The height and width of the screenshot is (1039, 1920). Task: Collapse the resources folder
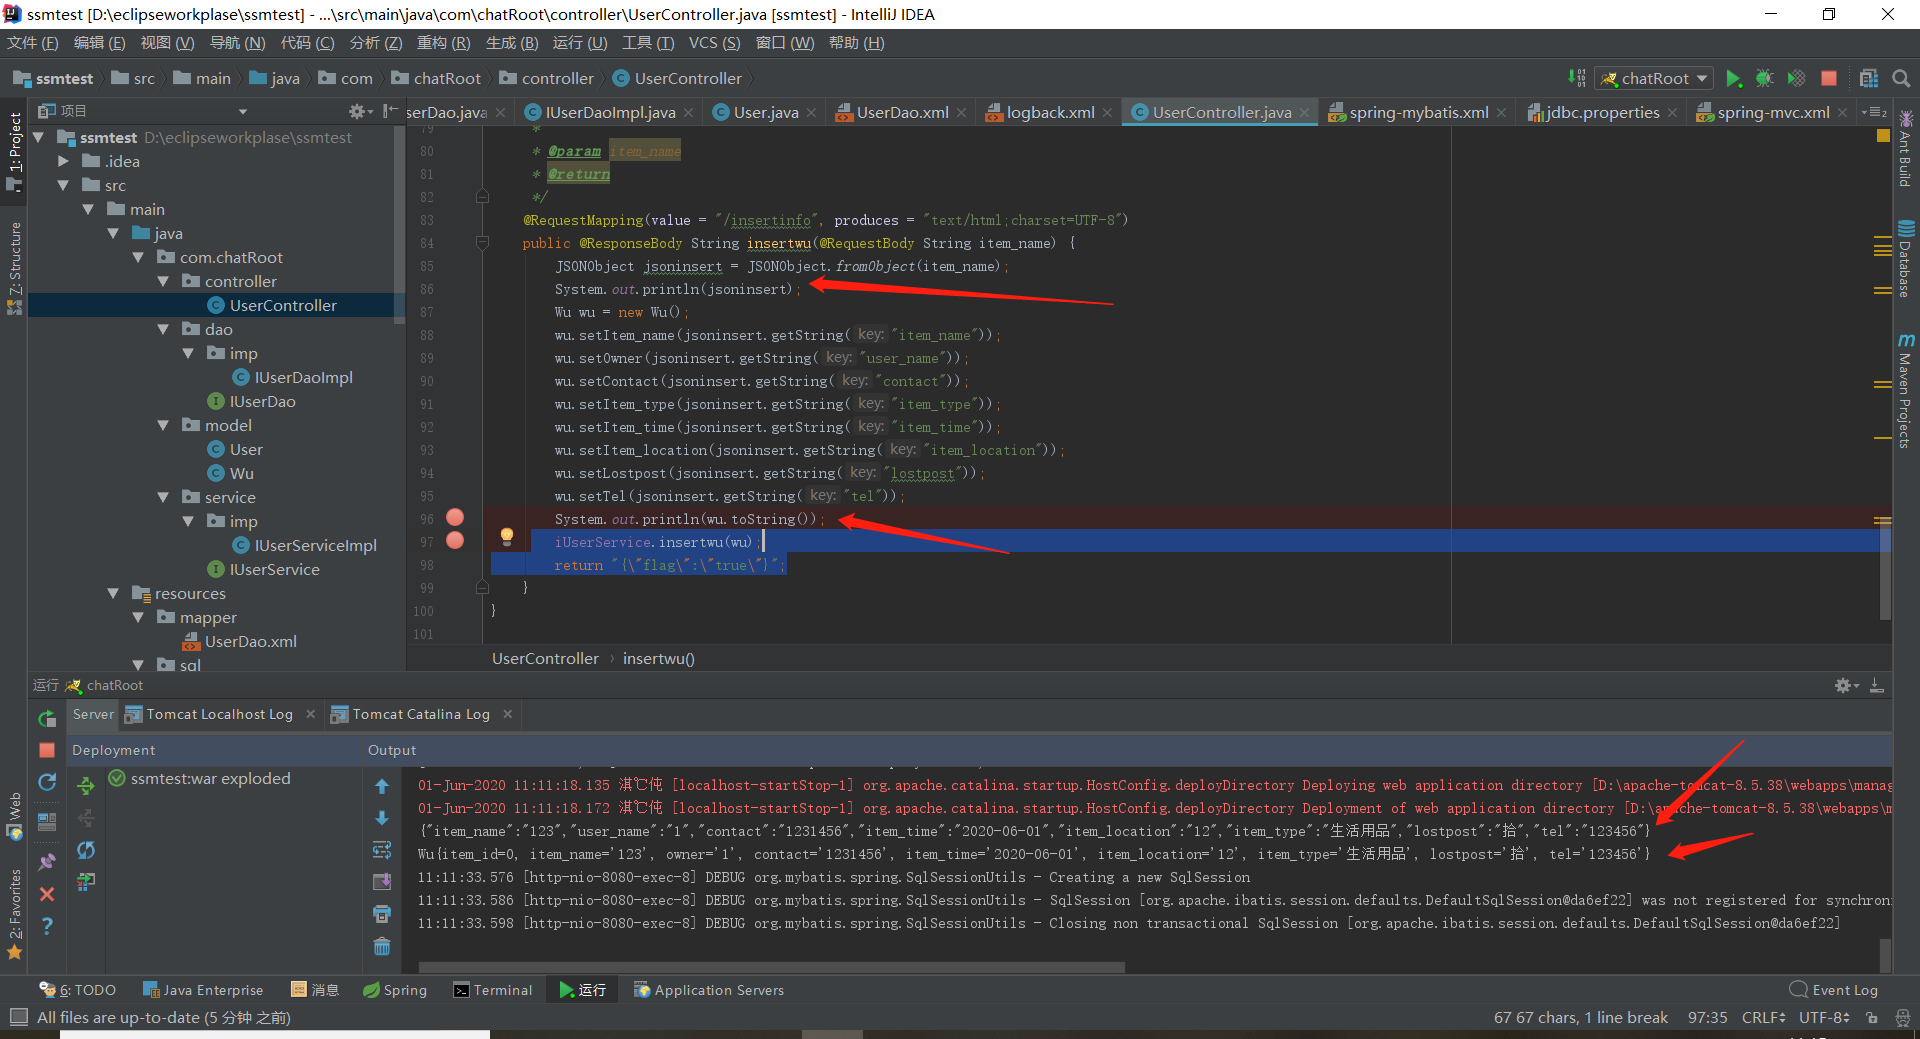(113, 594)
